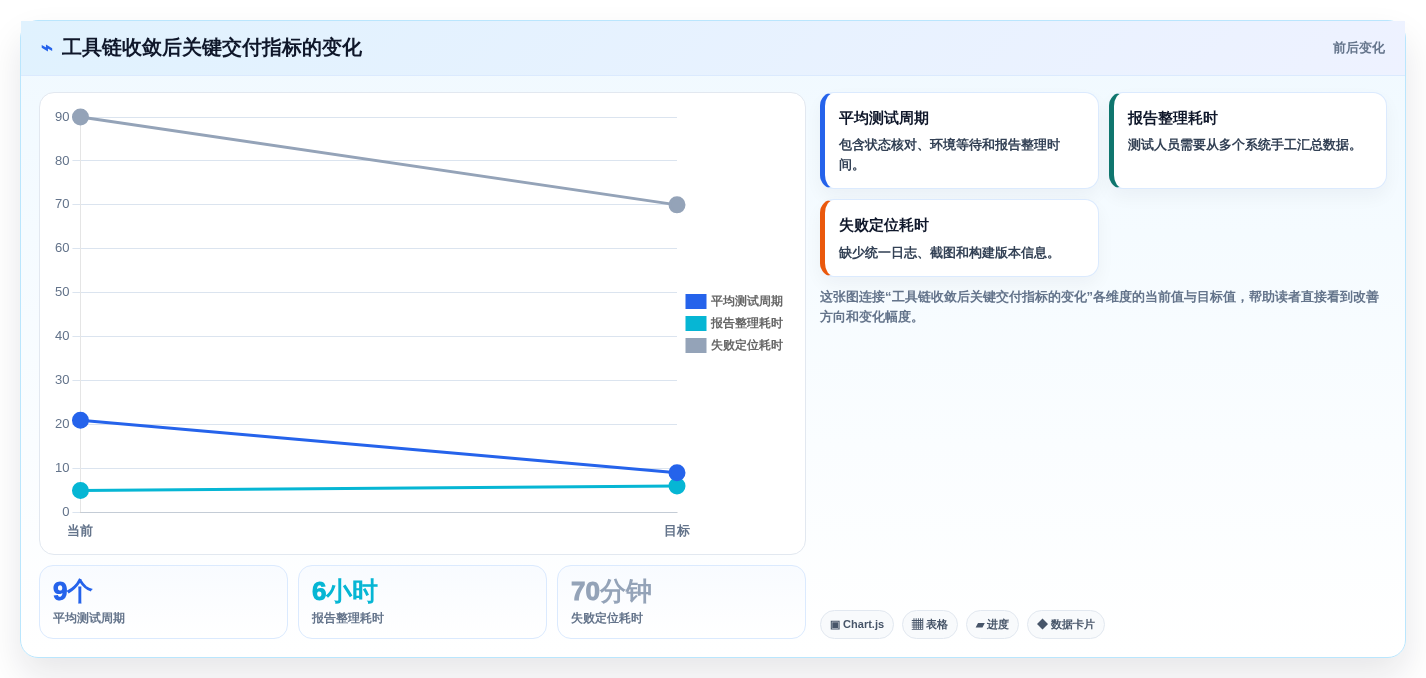Click the 表格 tag chip
Screen dimensions: 1426x678
[930, 624]
